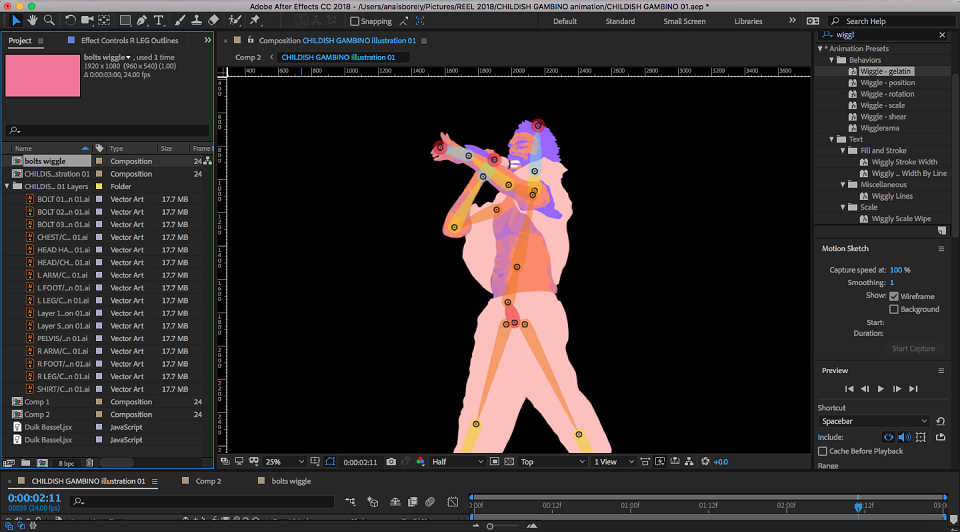Enable the Snapping checkbox

(x=354, y=21)
